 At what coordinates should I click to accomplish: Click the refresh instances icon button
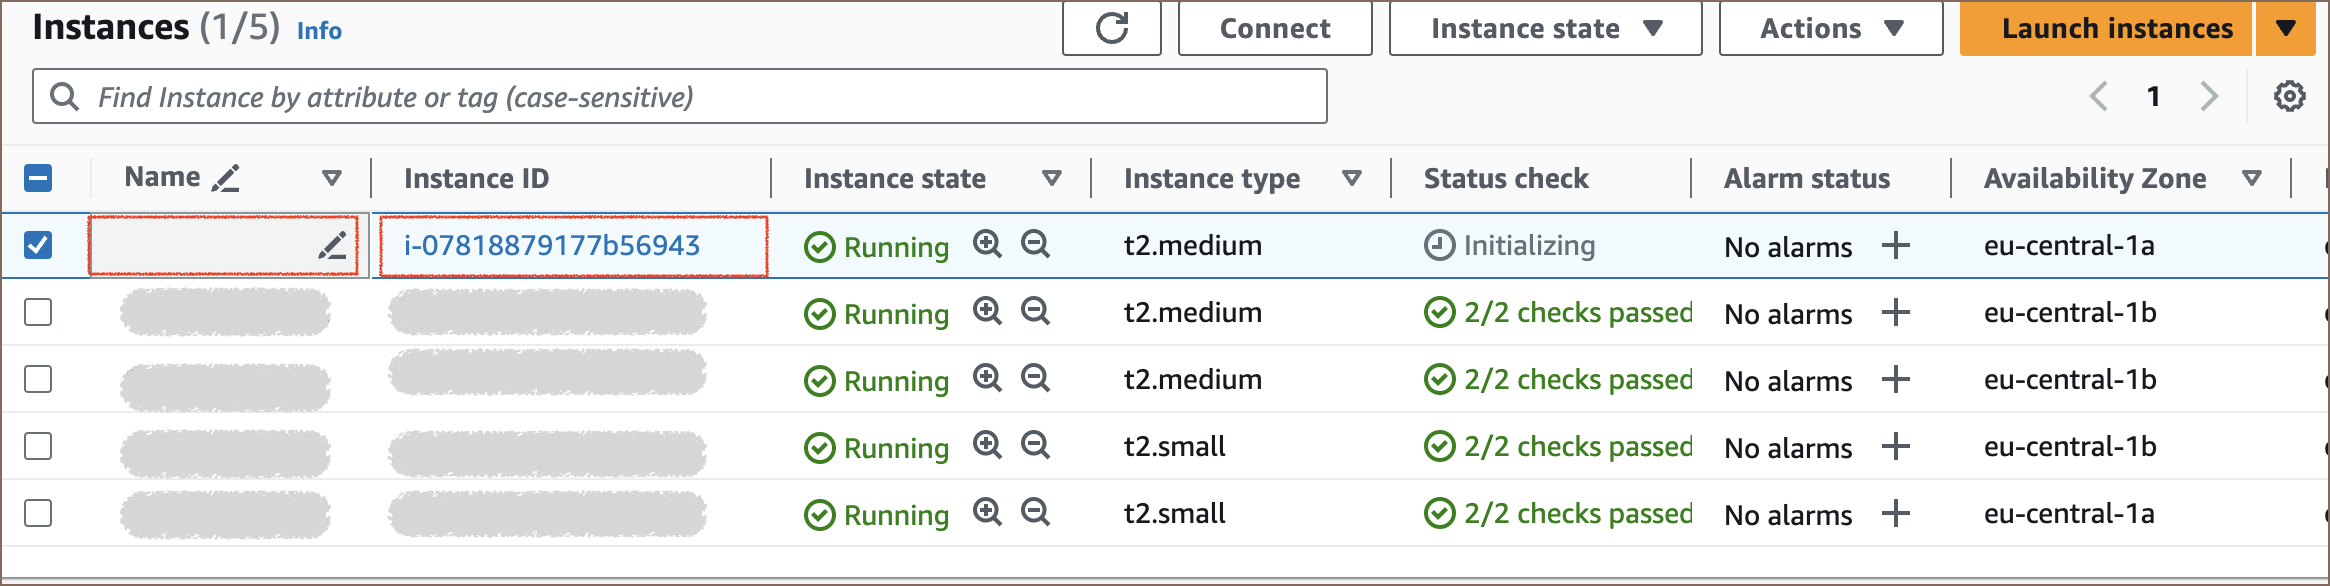(1111, 28)
